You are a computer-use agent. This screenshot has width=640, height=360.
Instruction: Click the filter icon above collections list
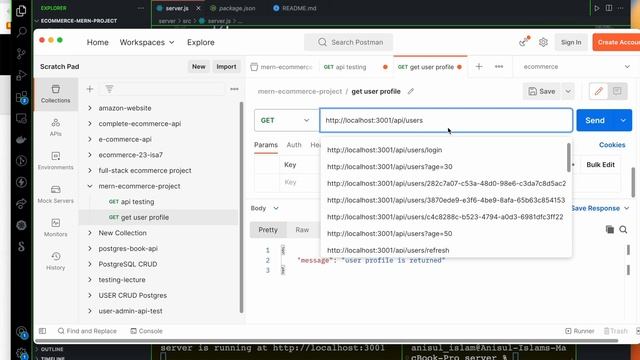pos(109,89)
